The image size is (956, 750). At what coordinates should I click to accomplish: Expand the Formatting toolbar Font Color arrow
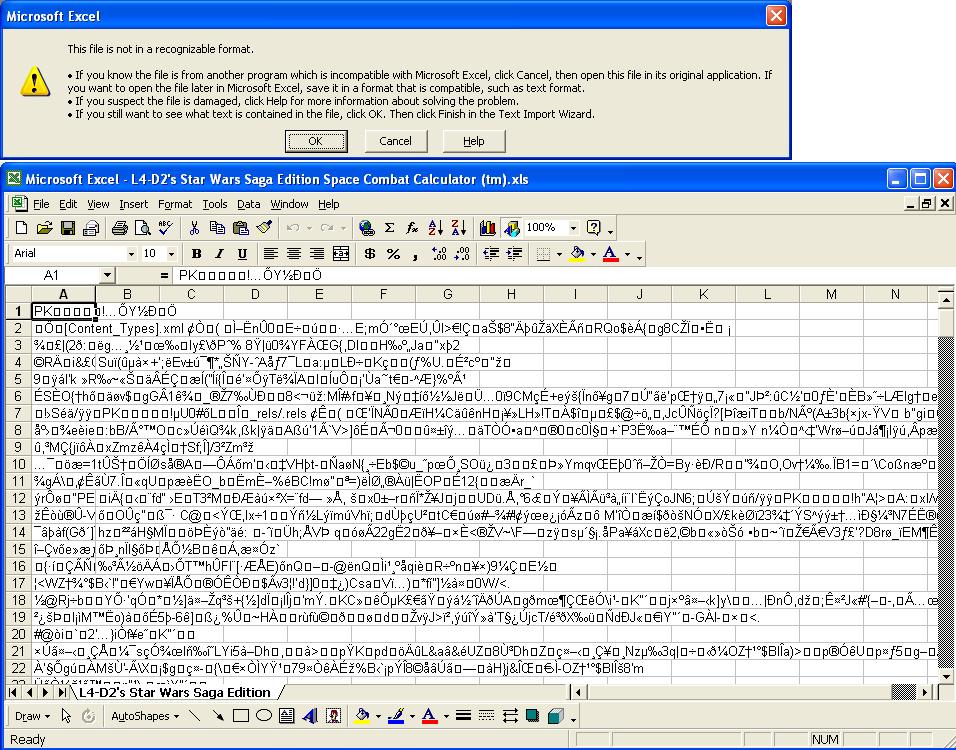click(x=627, y=254)
